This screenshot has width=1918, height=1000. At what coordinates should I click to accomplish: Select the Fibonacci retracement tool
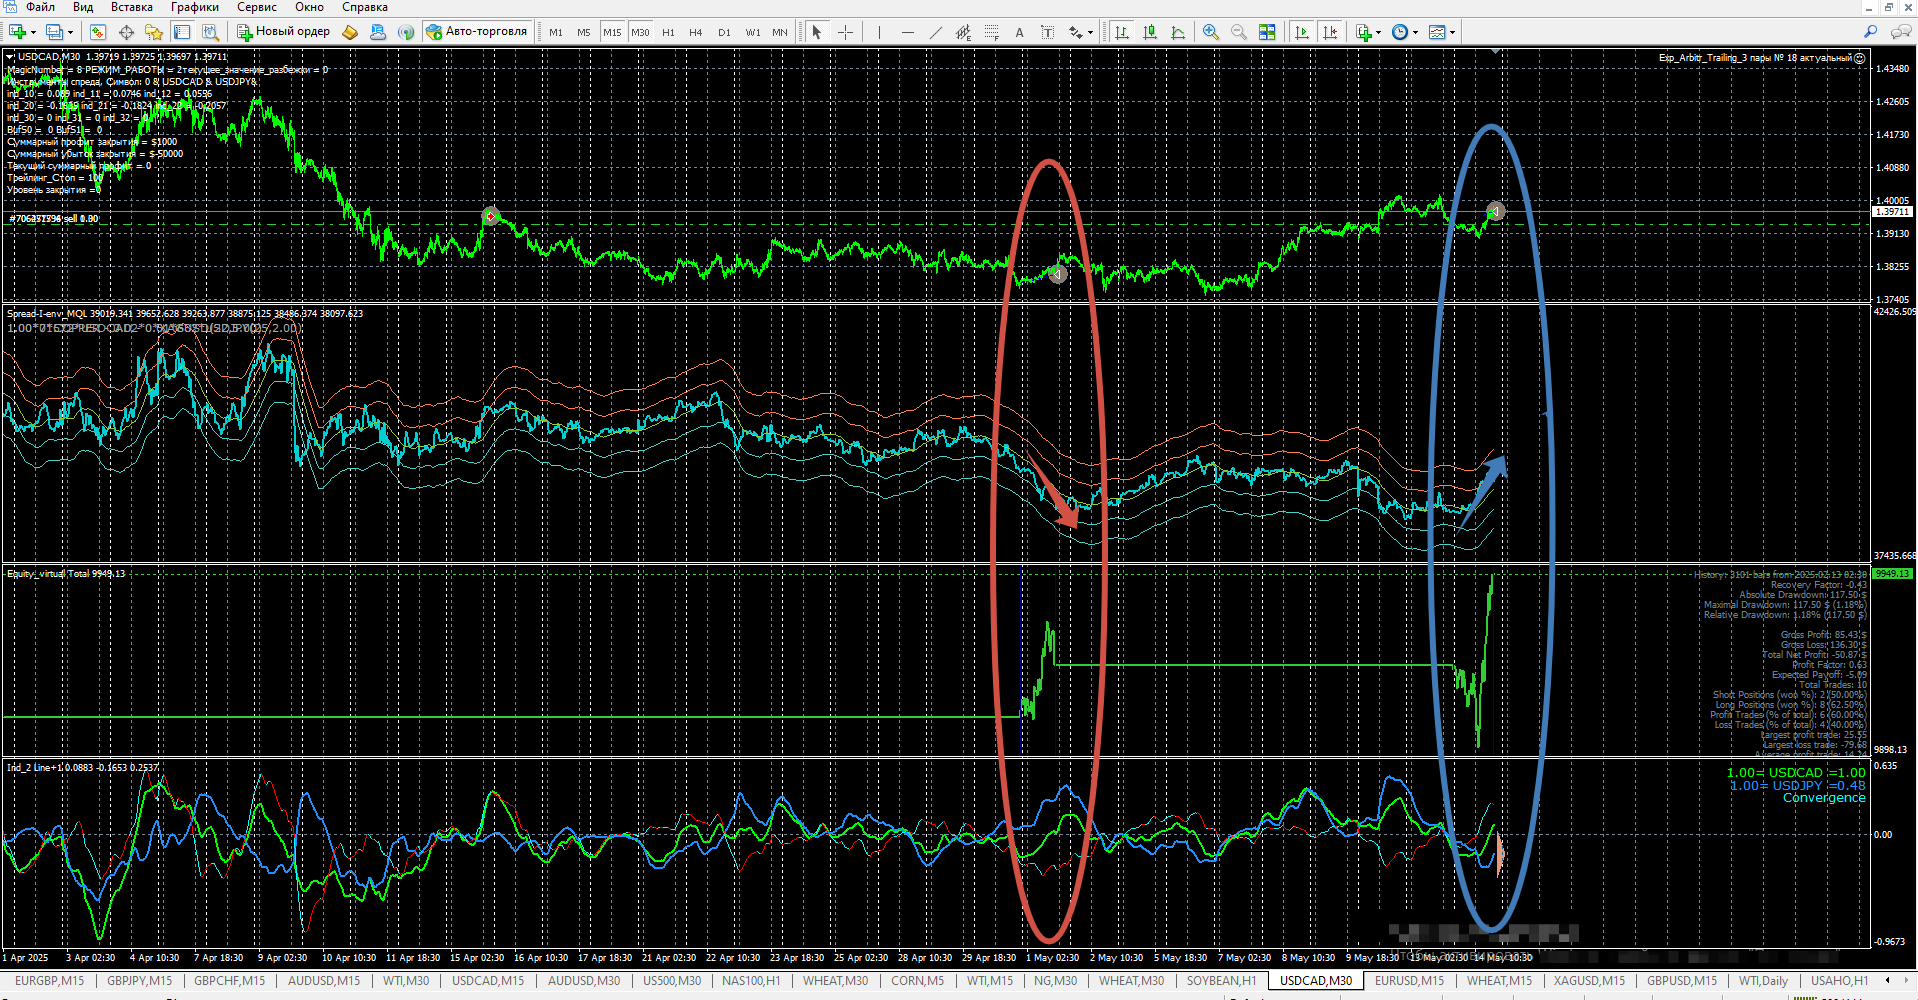(991, 32)
